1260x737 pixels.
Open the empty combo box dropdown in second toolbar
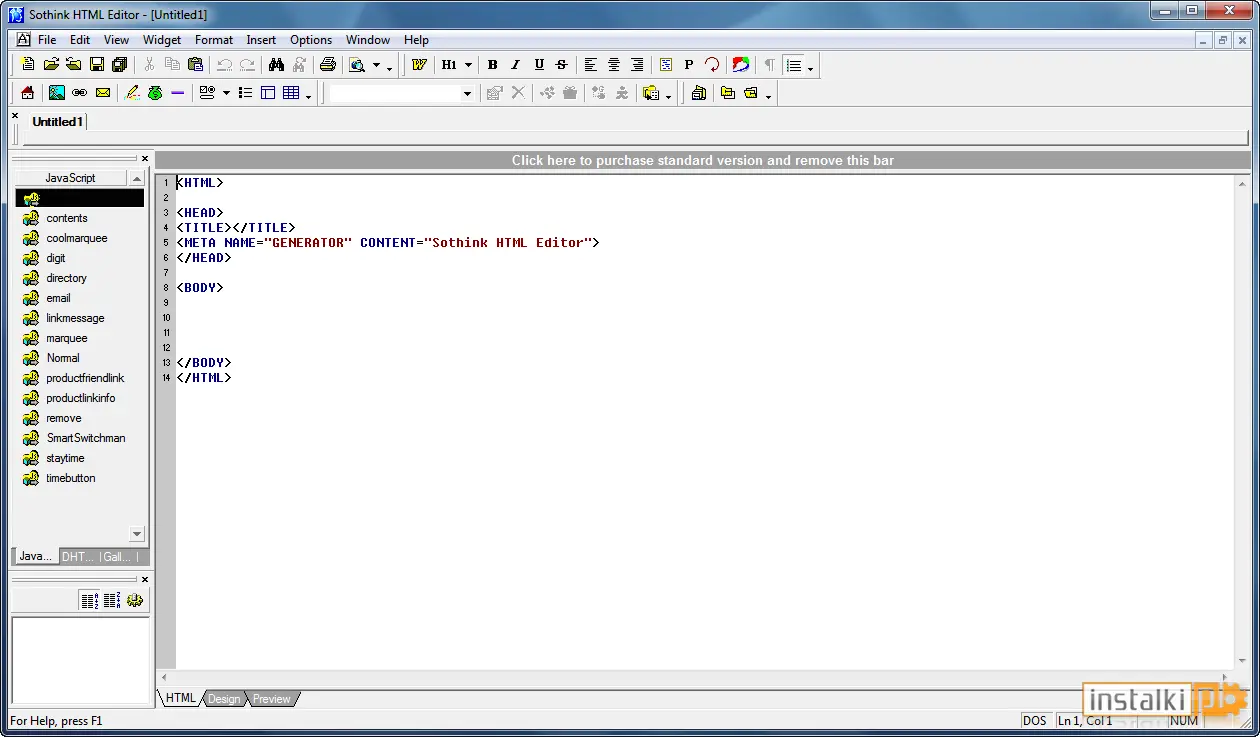coord(467,93)
